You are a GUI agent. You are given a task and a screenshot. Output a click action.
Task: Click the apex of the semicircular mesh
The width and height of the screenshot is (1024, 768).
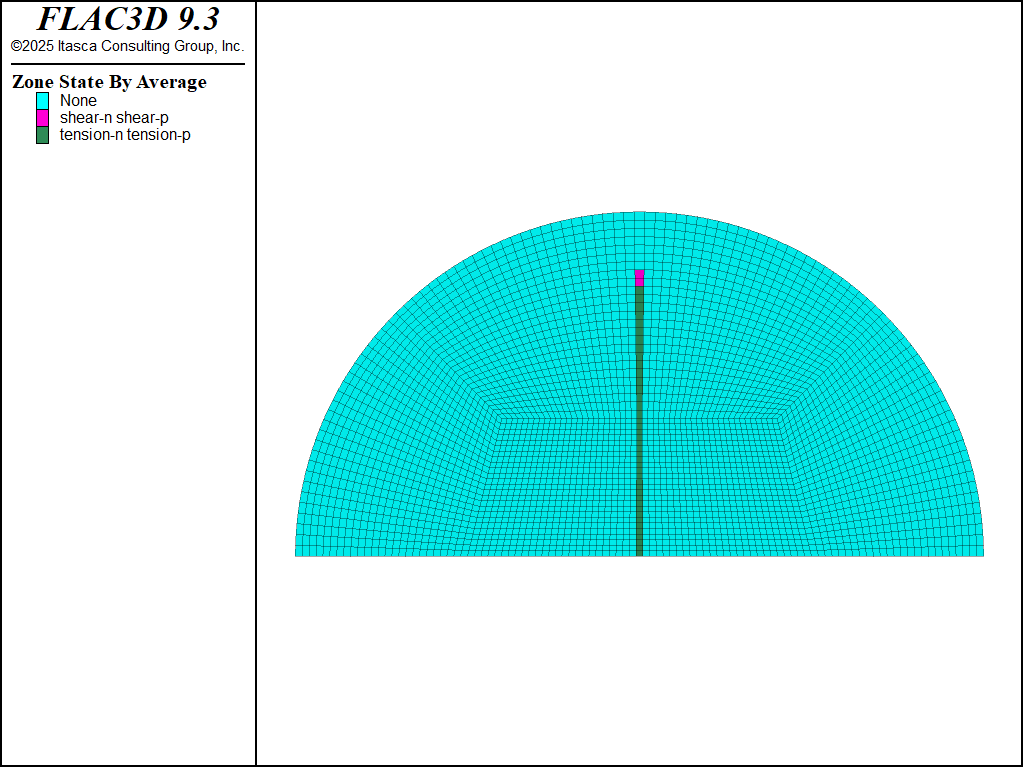click(639, 214)
